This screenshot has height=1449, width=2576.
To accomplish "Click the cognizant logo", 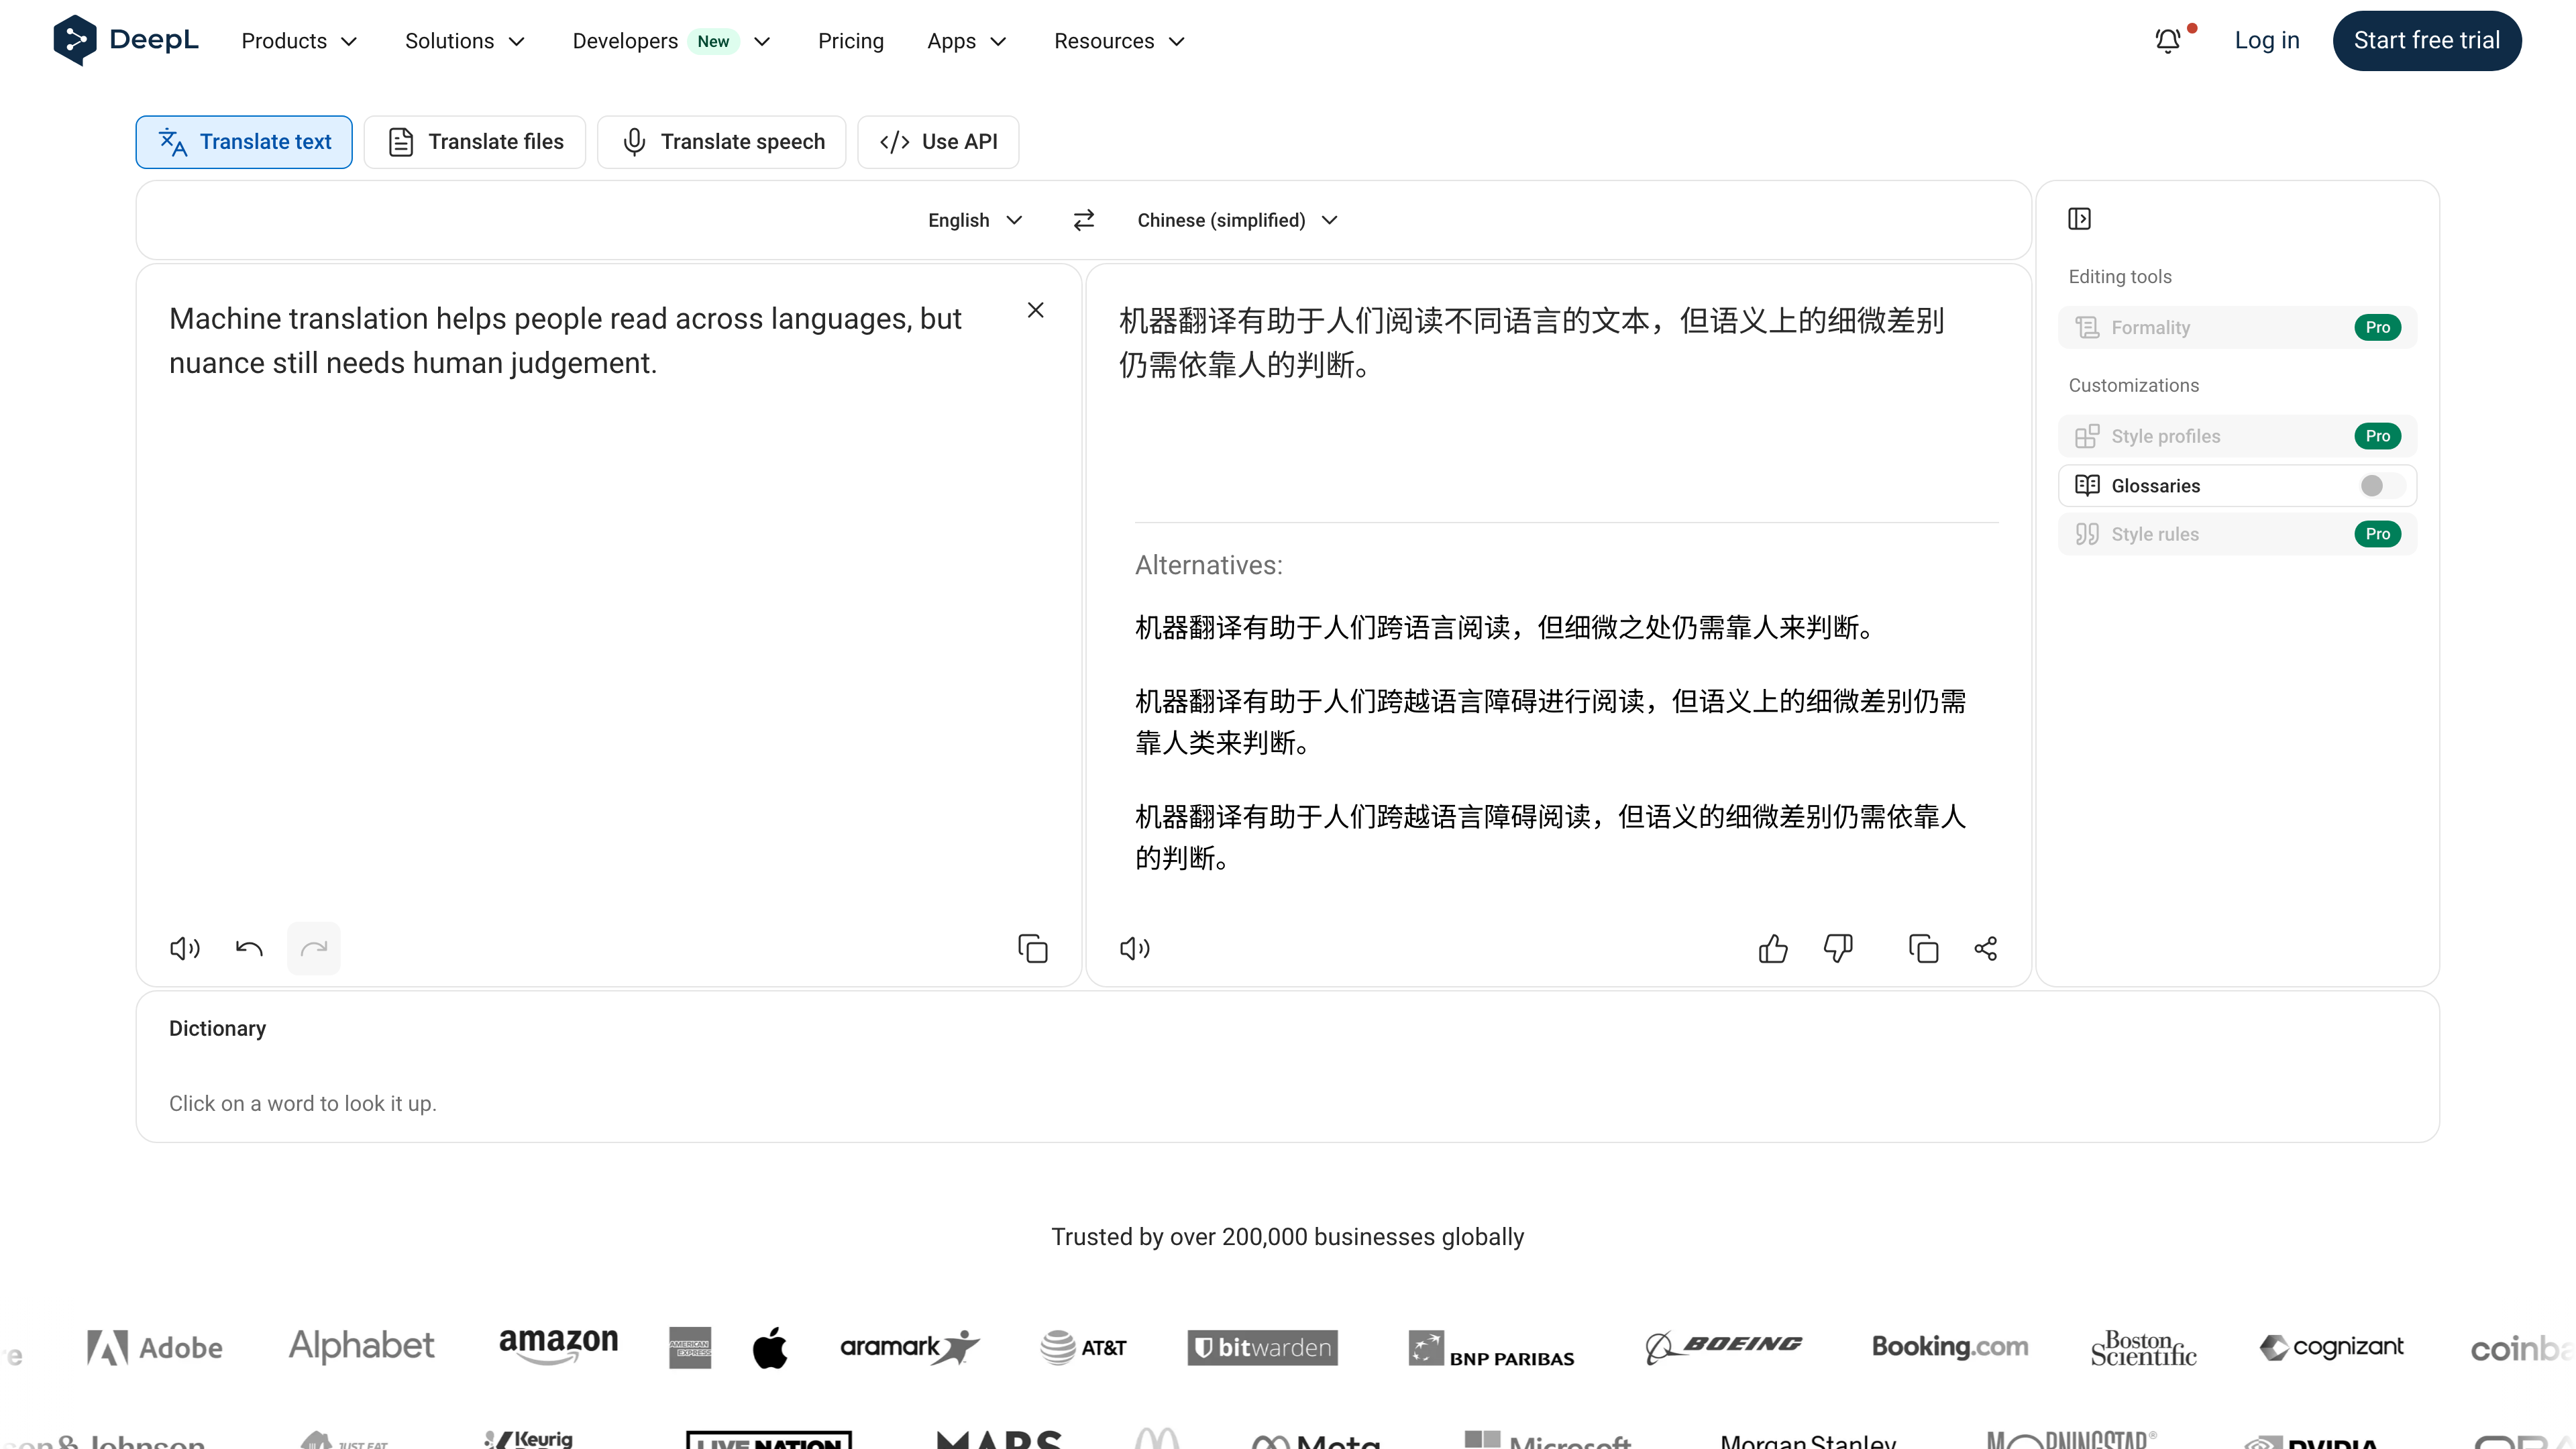I will 2331,1347.
